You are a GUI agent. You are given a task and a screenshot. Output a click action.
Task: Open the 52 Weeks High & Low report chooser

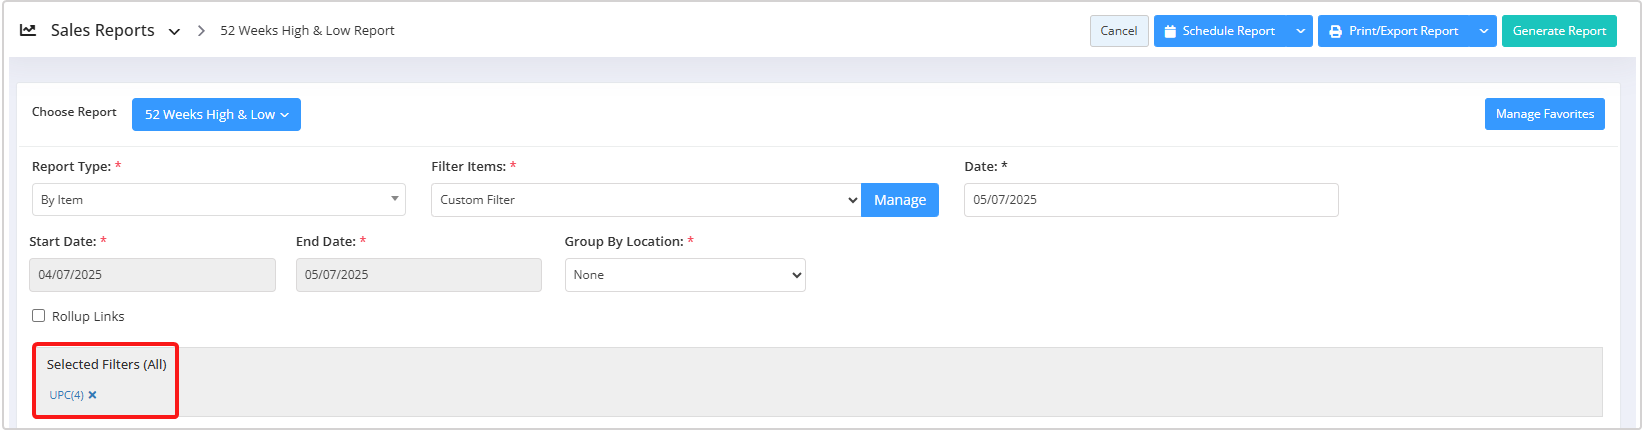pos(216,114)
